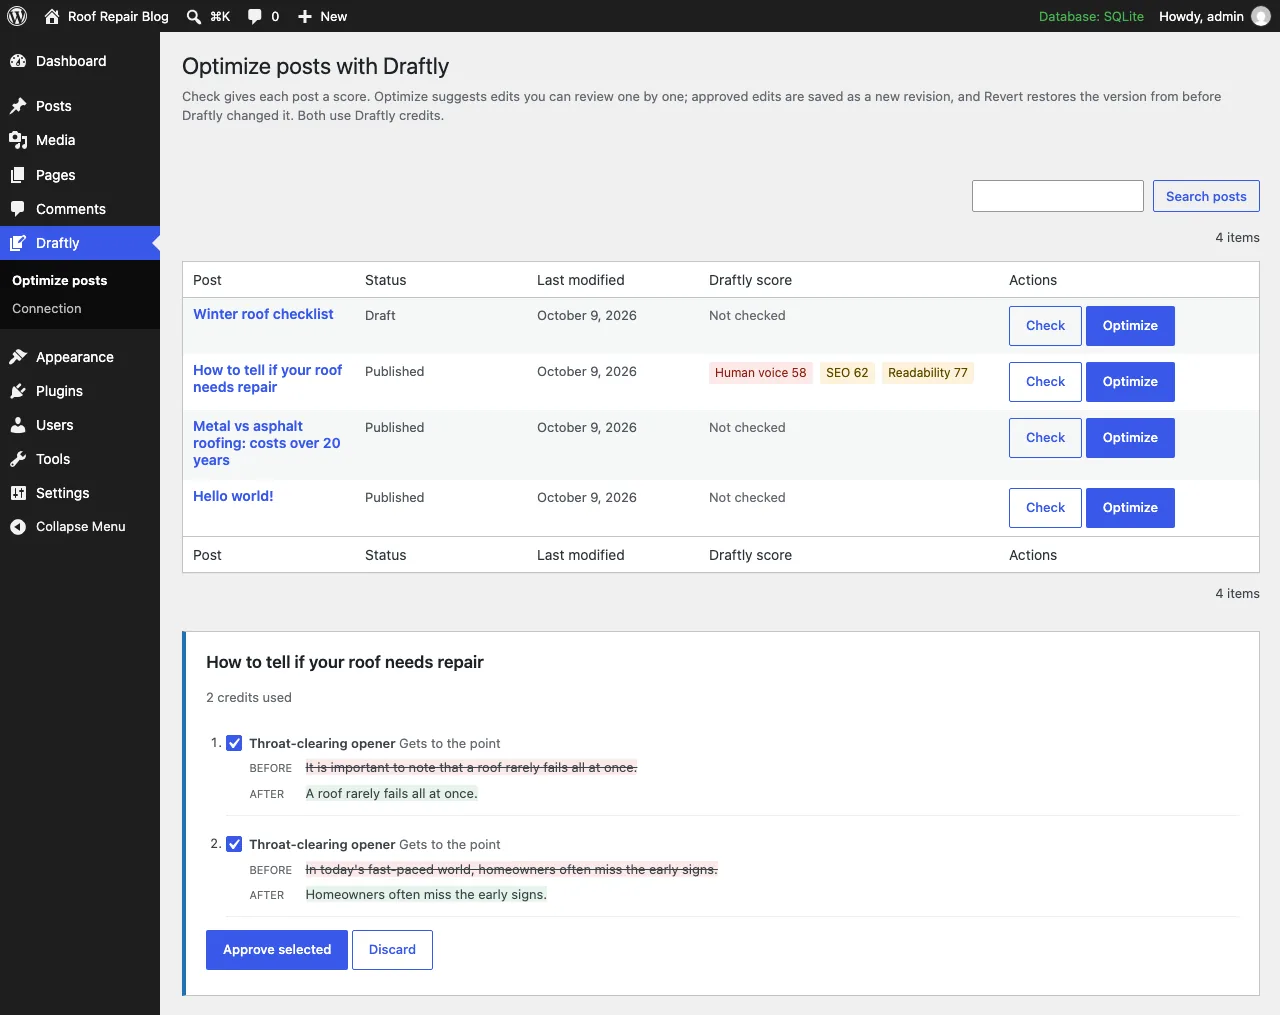The width and height of the screenshot is (1280, 1015).
Task: Click the Tools wrench icon
Action: coord(18,459)
